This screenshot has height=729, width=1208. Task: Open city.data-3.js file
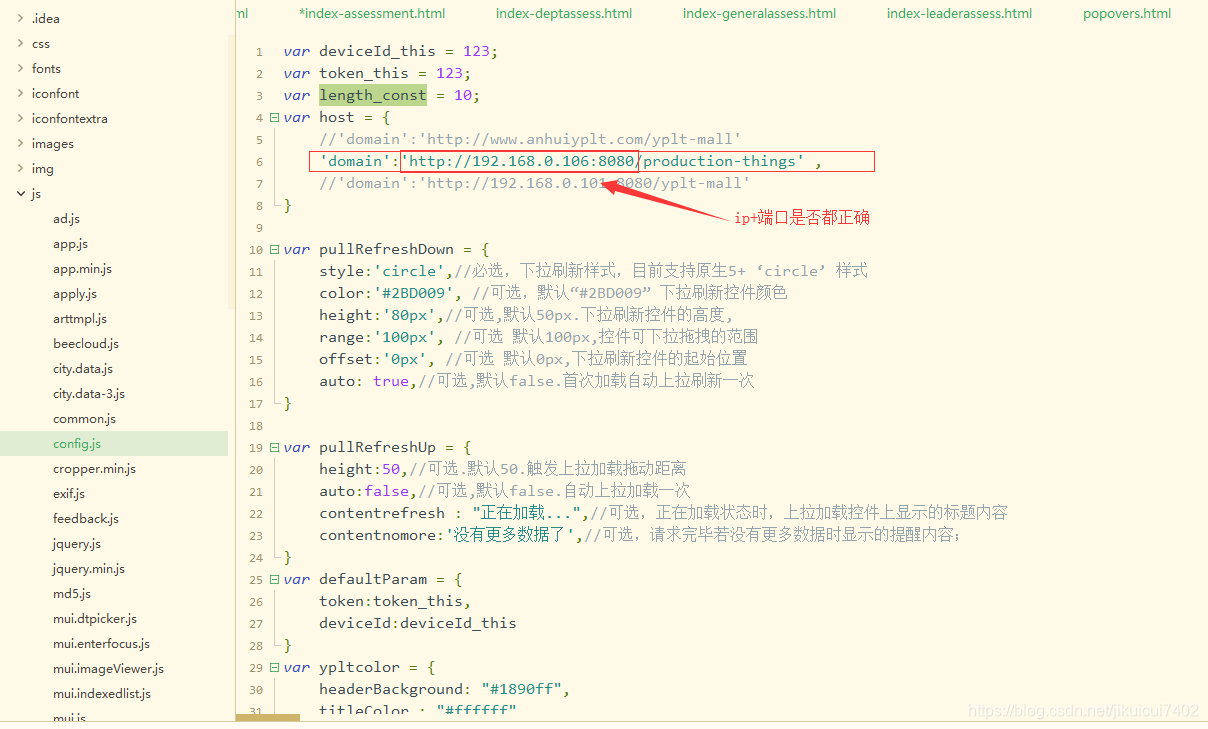click(89, 394)
